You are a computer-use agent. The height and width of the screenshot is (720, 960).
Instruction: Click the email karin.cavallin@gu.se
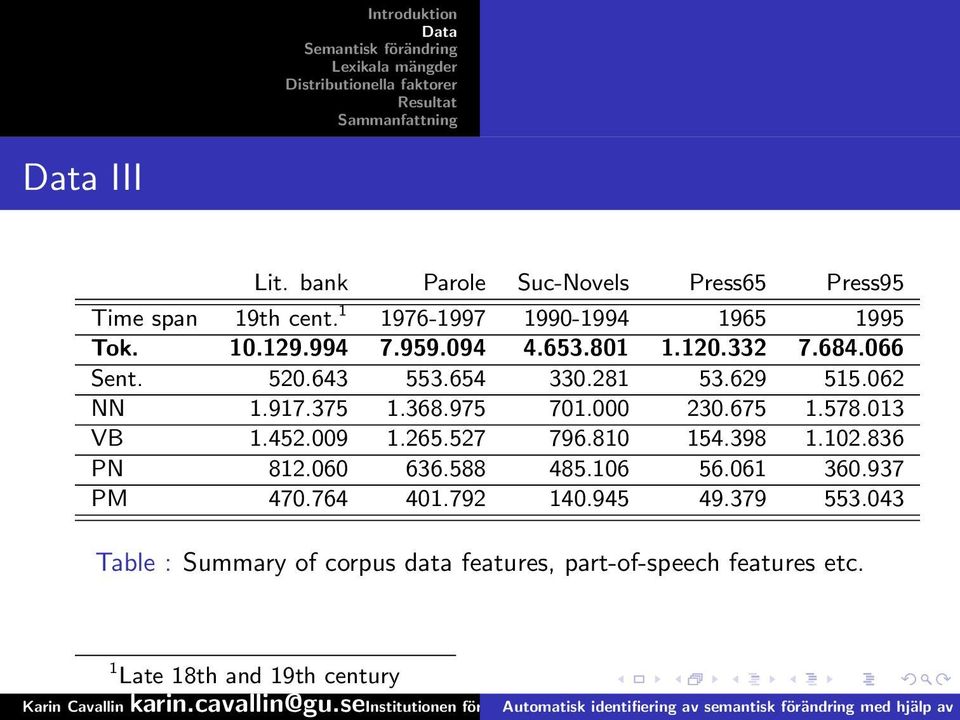[248, 703]
